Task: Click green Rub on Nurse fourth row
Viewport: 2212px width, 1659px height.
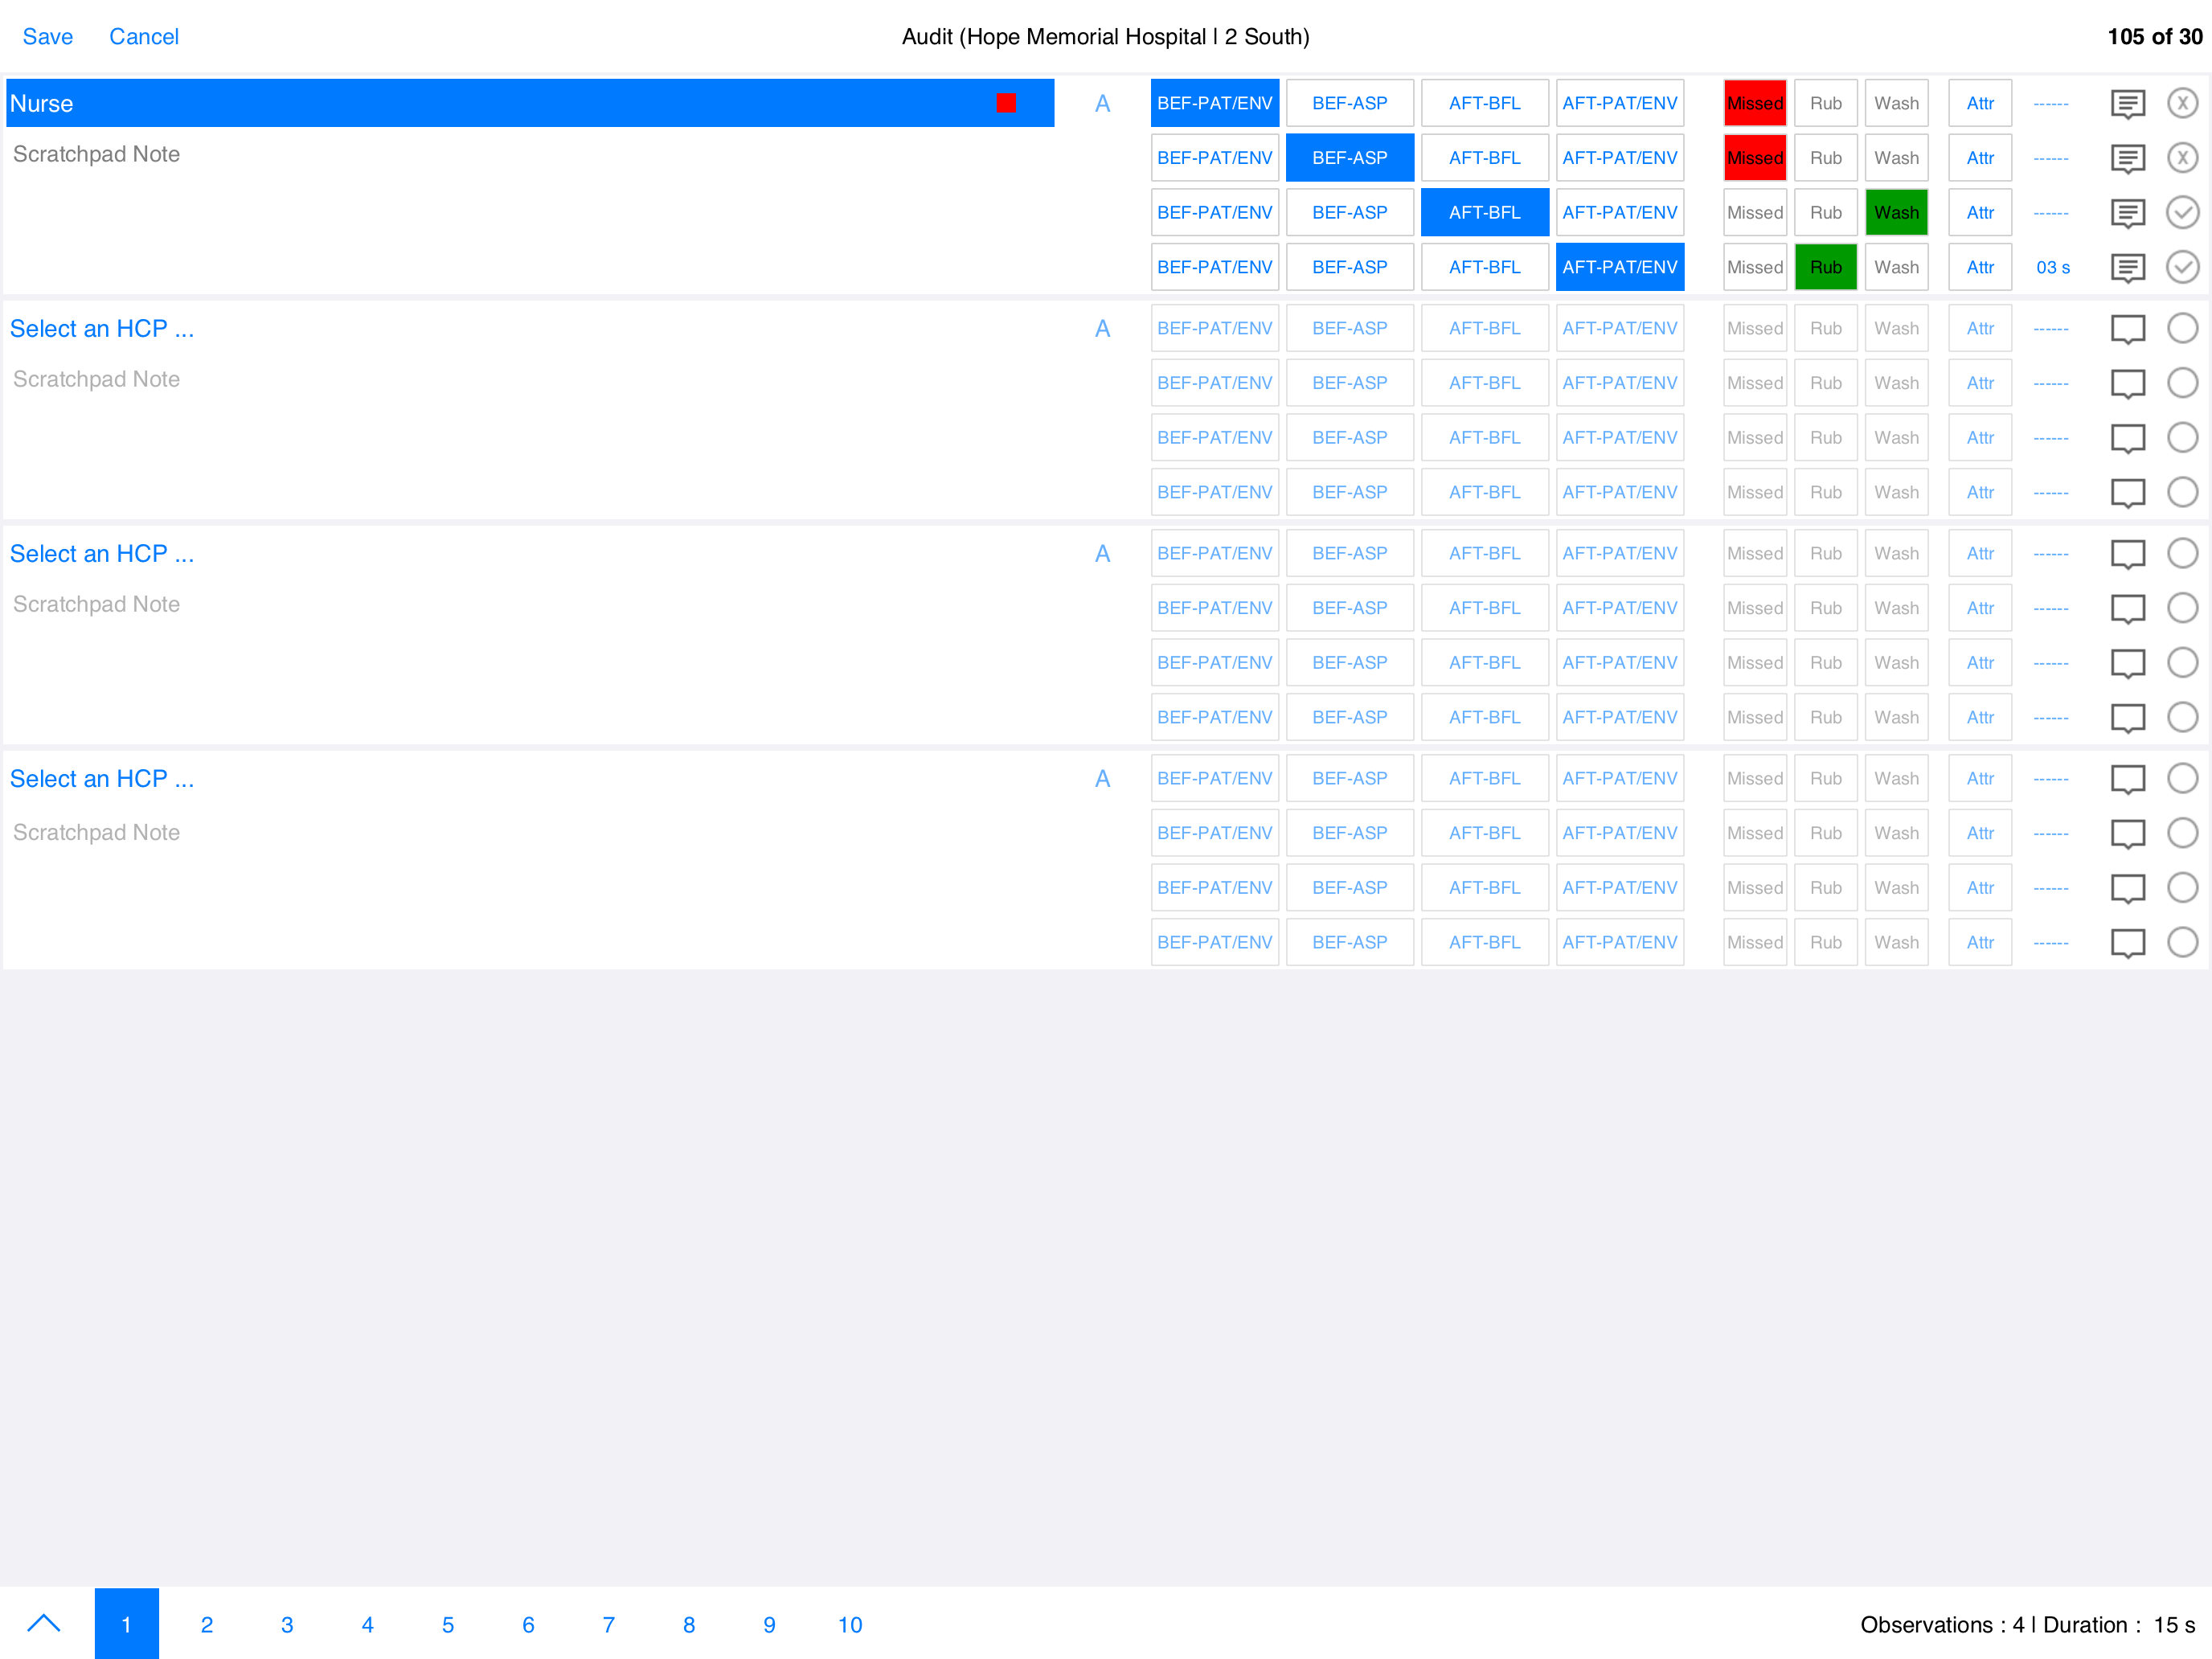Action: 1826,267
